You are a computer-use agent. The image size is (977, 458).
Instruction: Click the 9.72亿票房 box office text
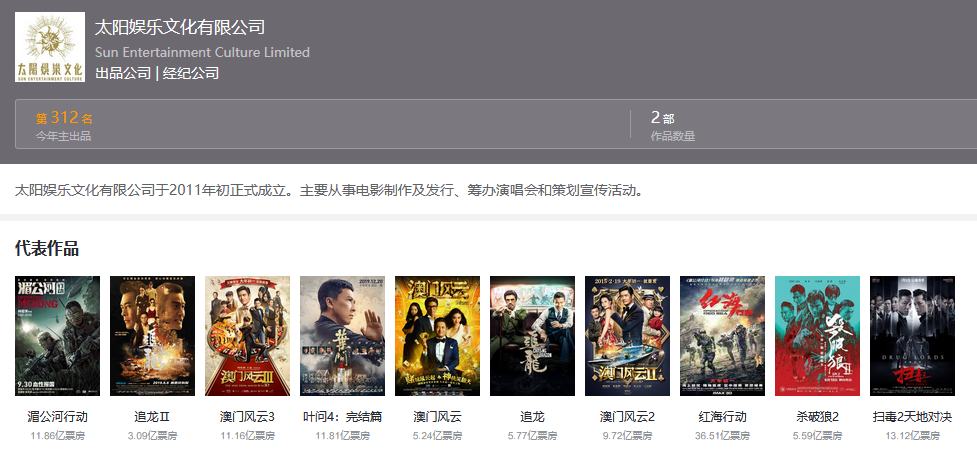tap(627, 436)
